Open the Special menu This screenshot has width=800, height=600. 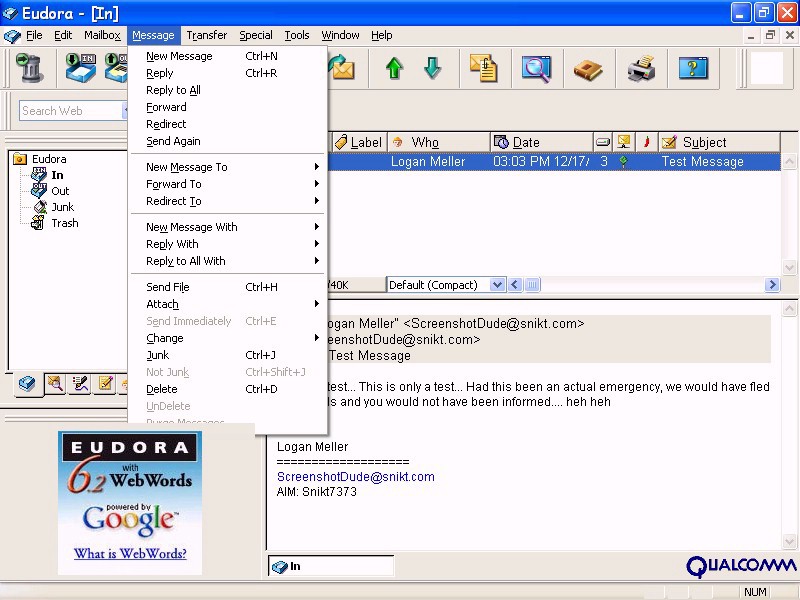[x=256, y=35]
